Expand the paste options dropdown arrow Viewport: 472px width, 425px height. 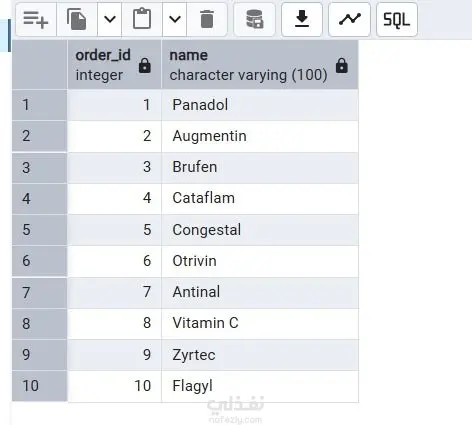click(175, 19)
